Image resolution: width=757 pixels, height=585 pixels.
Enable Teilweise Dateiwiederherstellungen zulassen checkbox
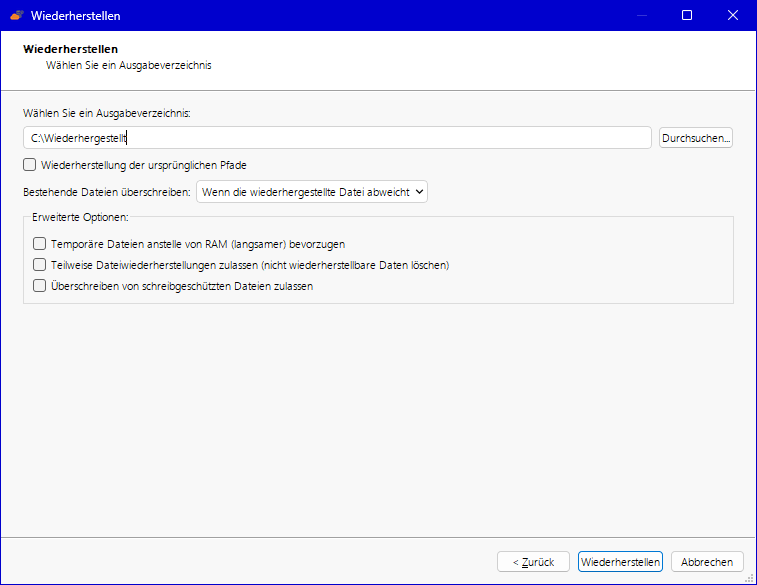(40, 265)
